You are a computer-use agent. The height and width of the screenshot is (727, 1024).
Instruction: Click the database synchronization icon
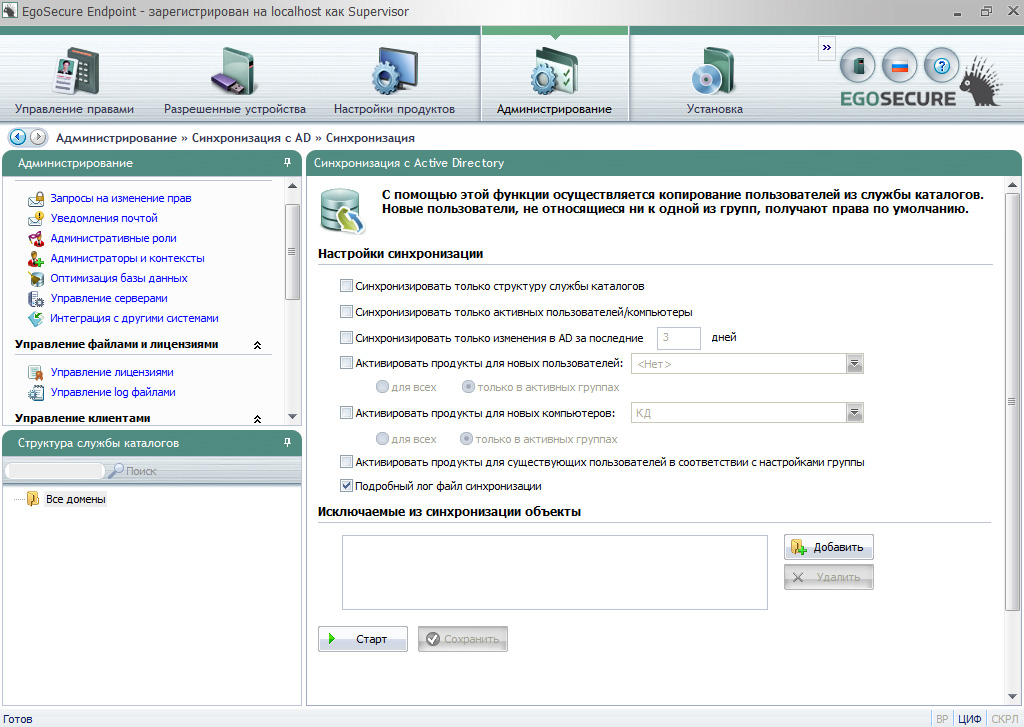(x=343, y=210)
